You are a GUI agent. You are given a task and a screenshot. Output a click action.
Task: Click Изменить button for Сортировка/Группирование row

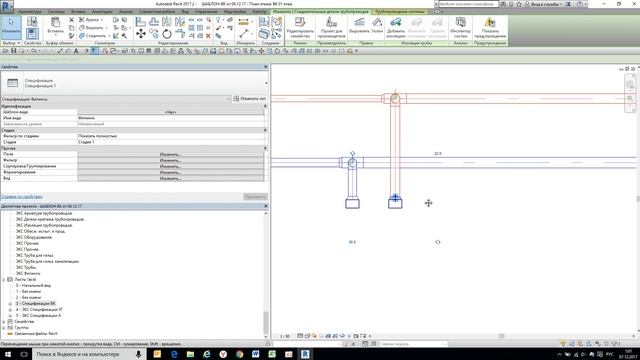tap(170, 166)
